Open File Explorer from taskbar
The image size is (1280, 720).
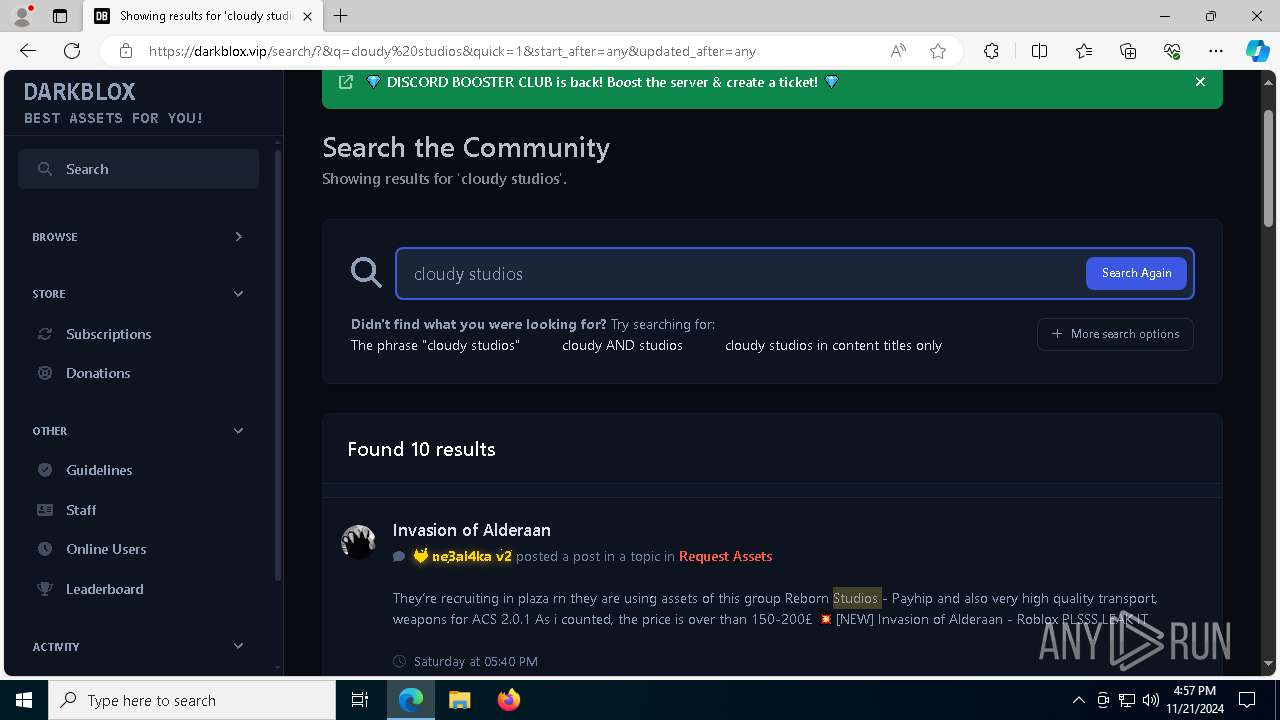pyautogui.click(x=459, y=700)
